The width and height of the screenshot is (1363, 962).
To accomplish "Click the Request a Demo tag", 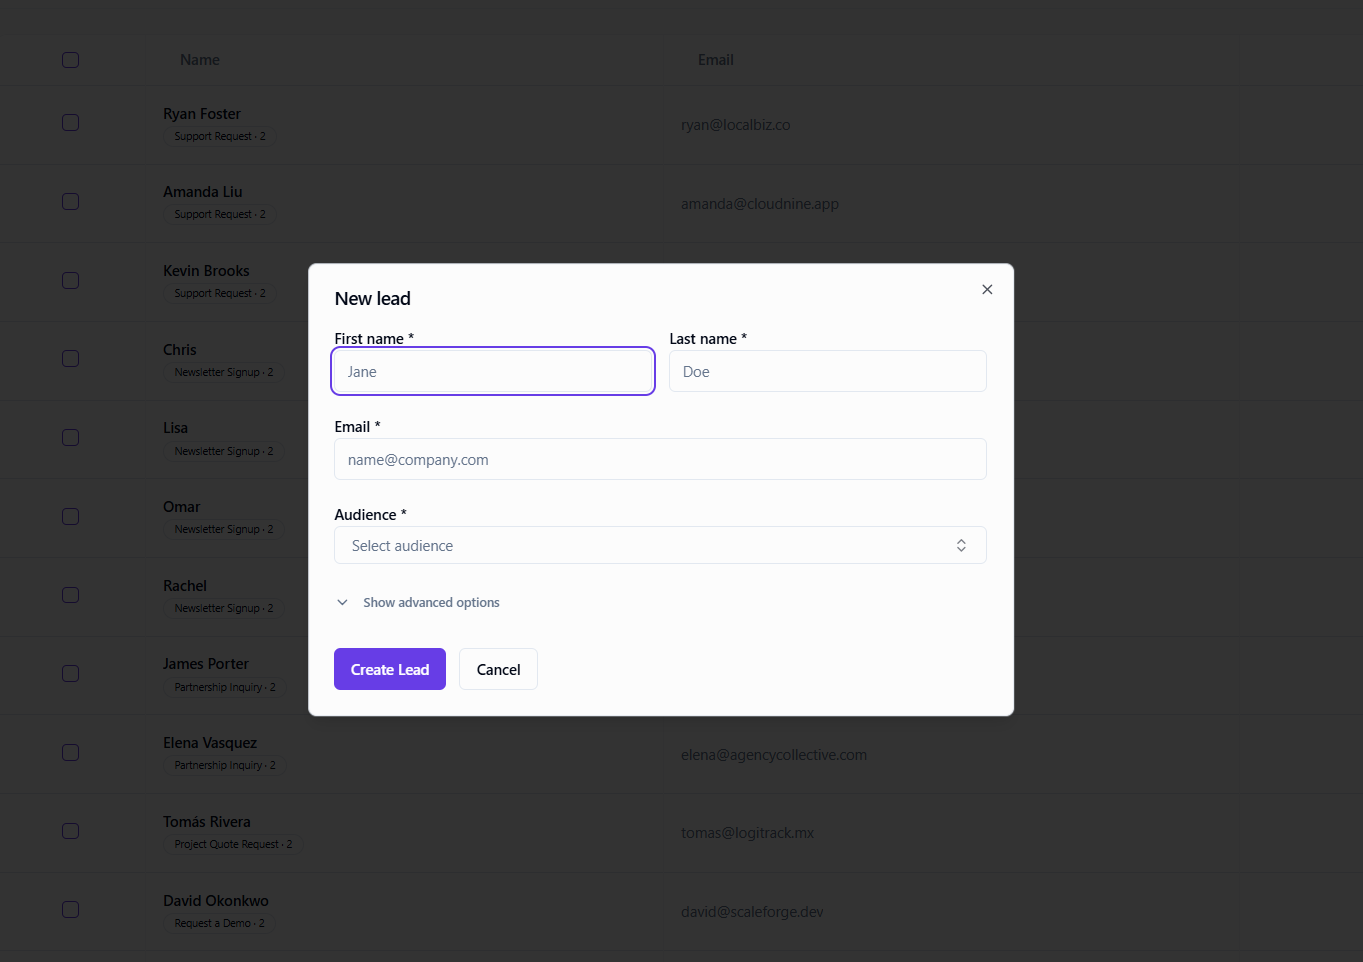I will click(x=220, y=923).
